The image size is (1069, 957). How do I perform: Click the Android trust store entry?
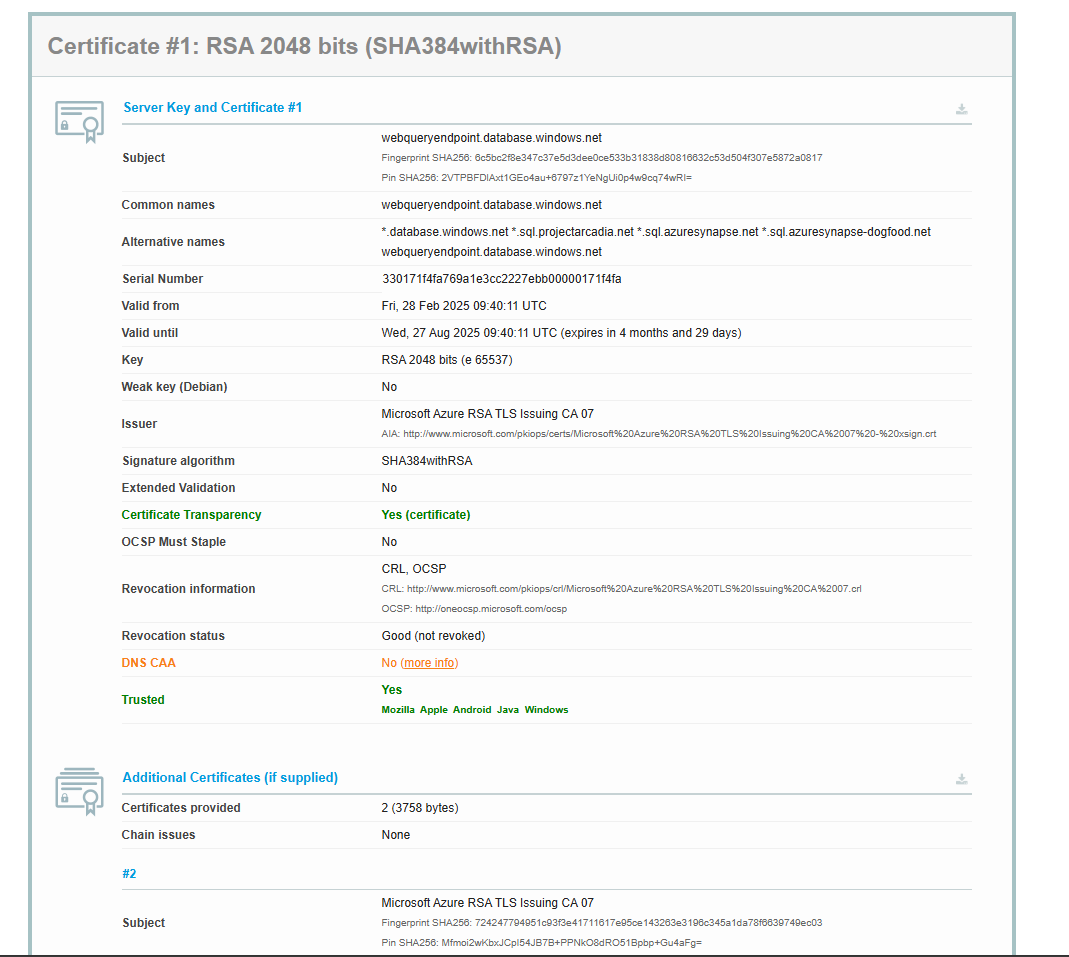472,710
